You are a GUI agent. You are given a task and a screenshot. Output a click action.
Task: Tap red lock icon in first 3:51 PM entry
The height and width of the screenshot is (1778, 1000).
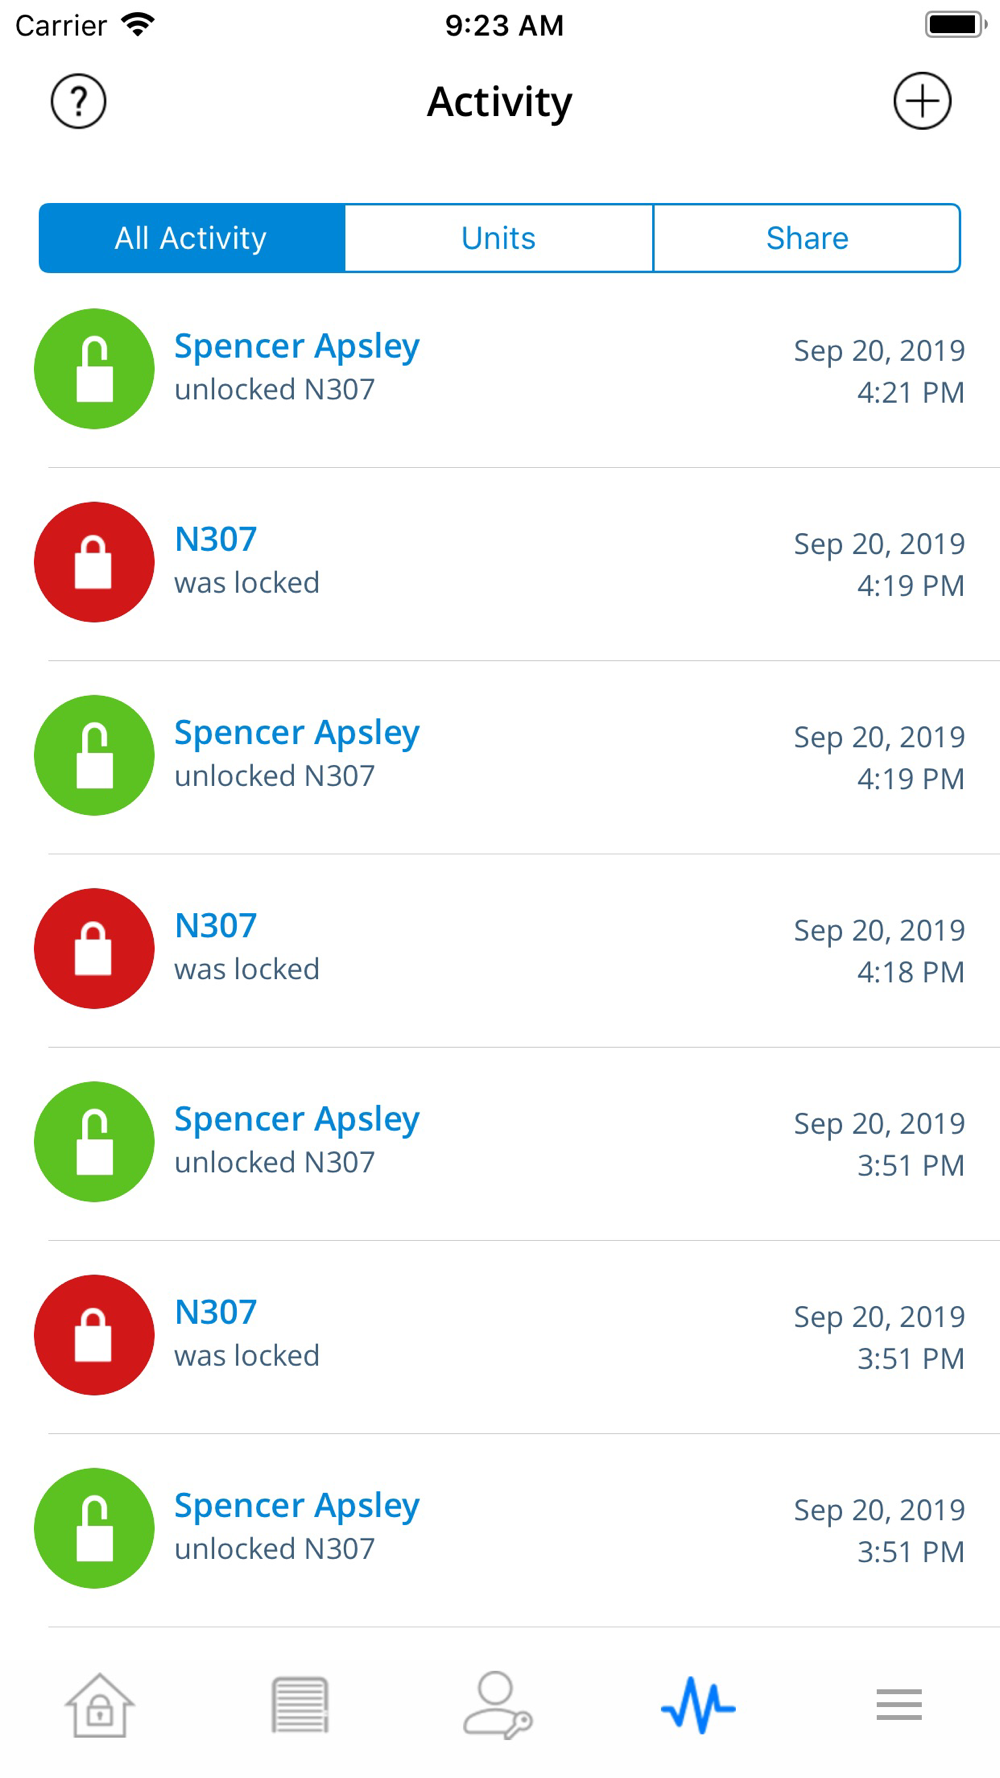click(94, 1335)
